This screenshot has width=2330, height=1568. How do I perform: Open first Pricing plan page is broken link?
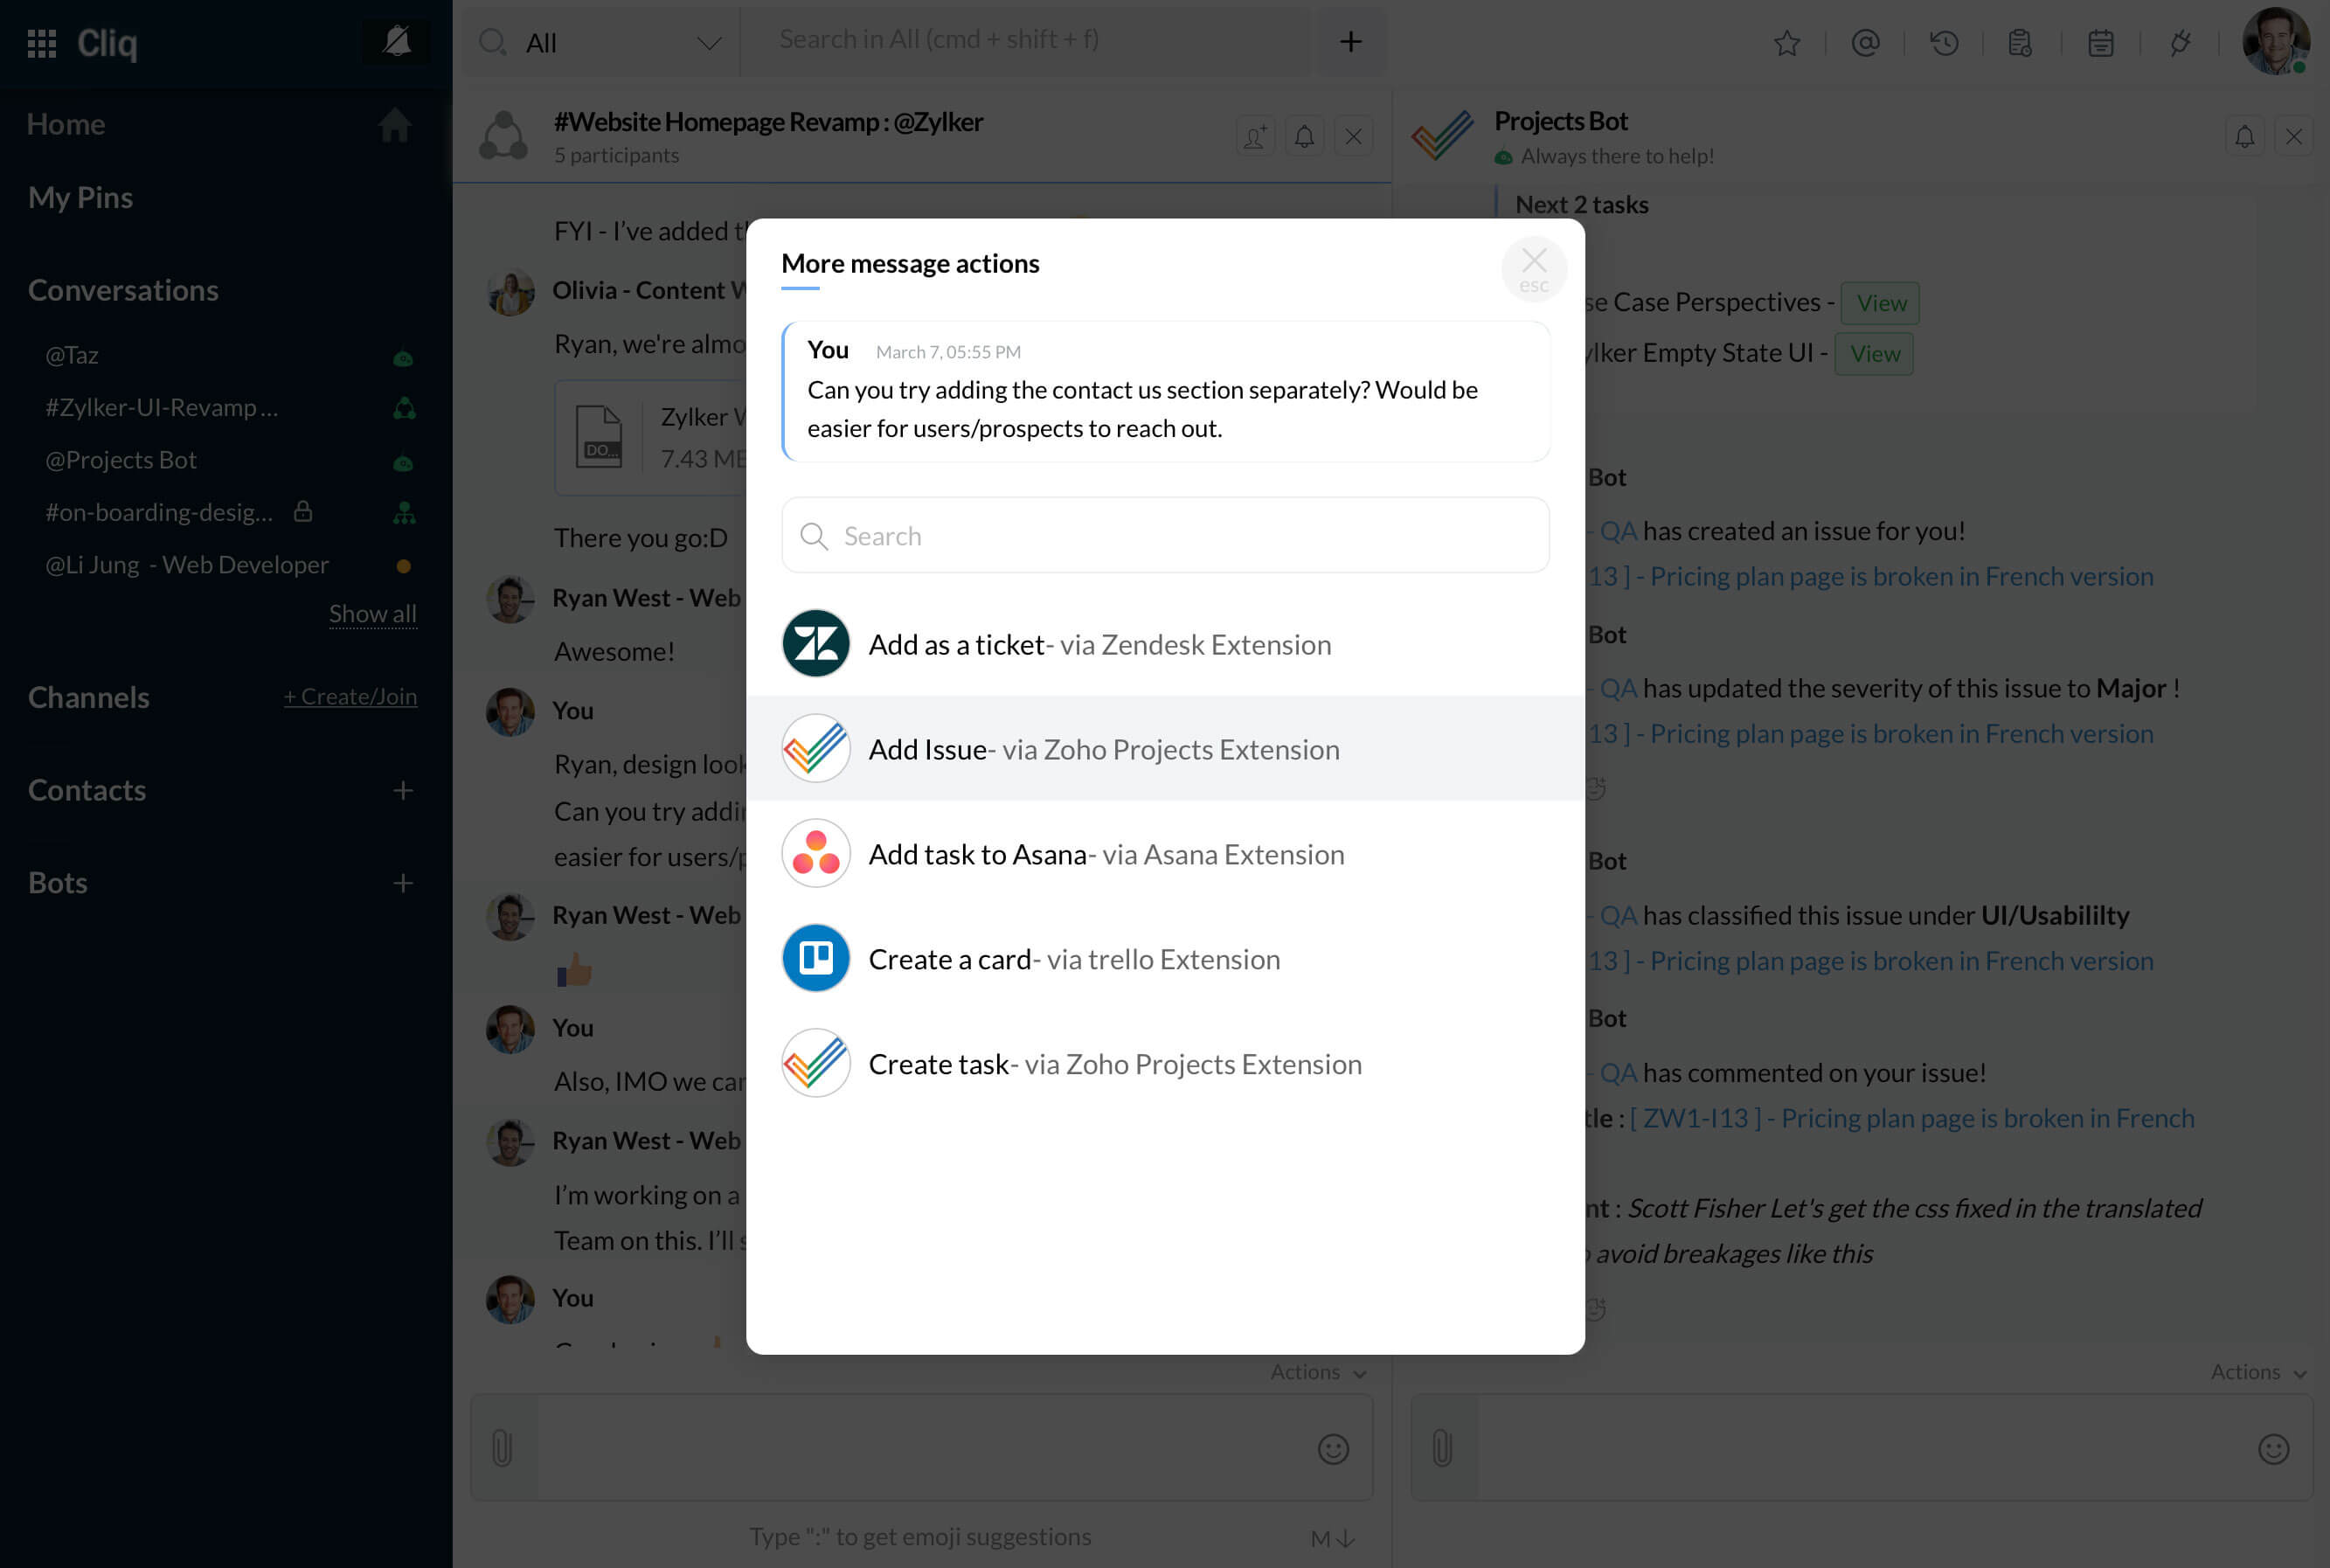1870,577
